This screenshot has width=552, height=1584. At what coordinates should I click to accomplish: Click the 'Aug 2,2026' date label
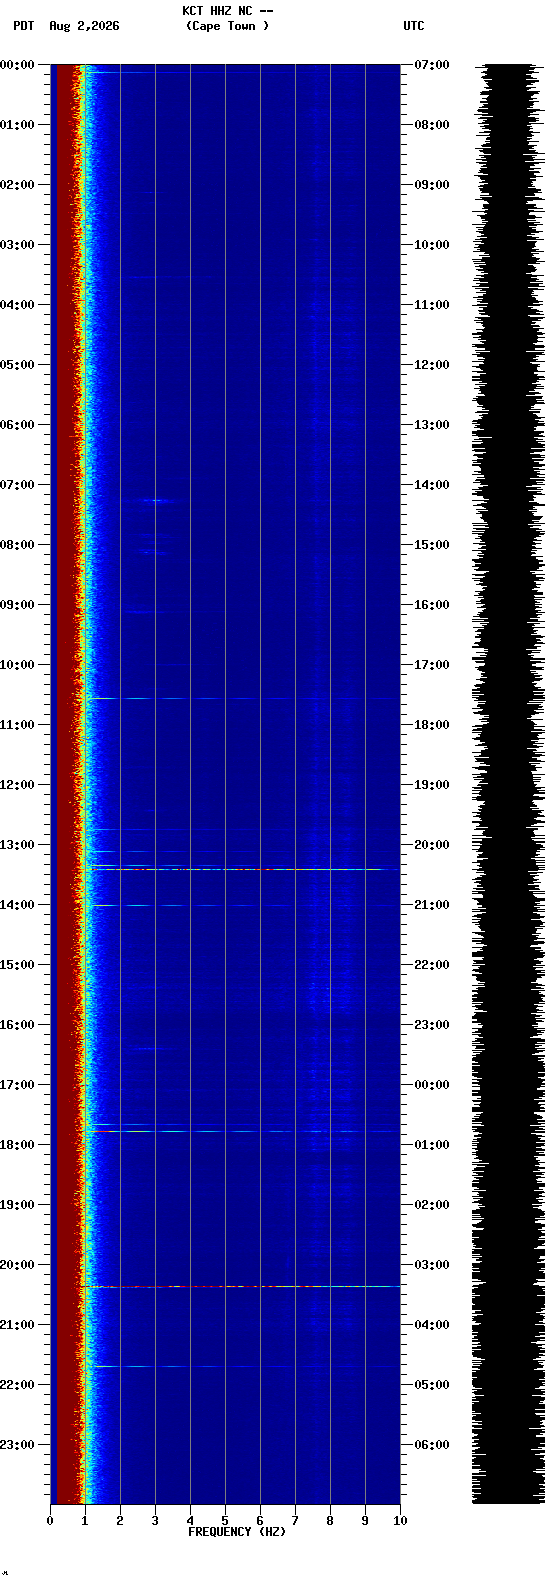pyautogui.click(x=84, y=26)
